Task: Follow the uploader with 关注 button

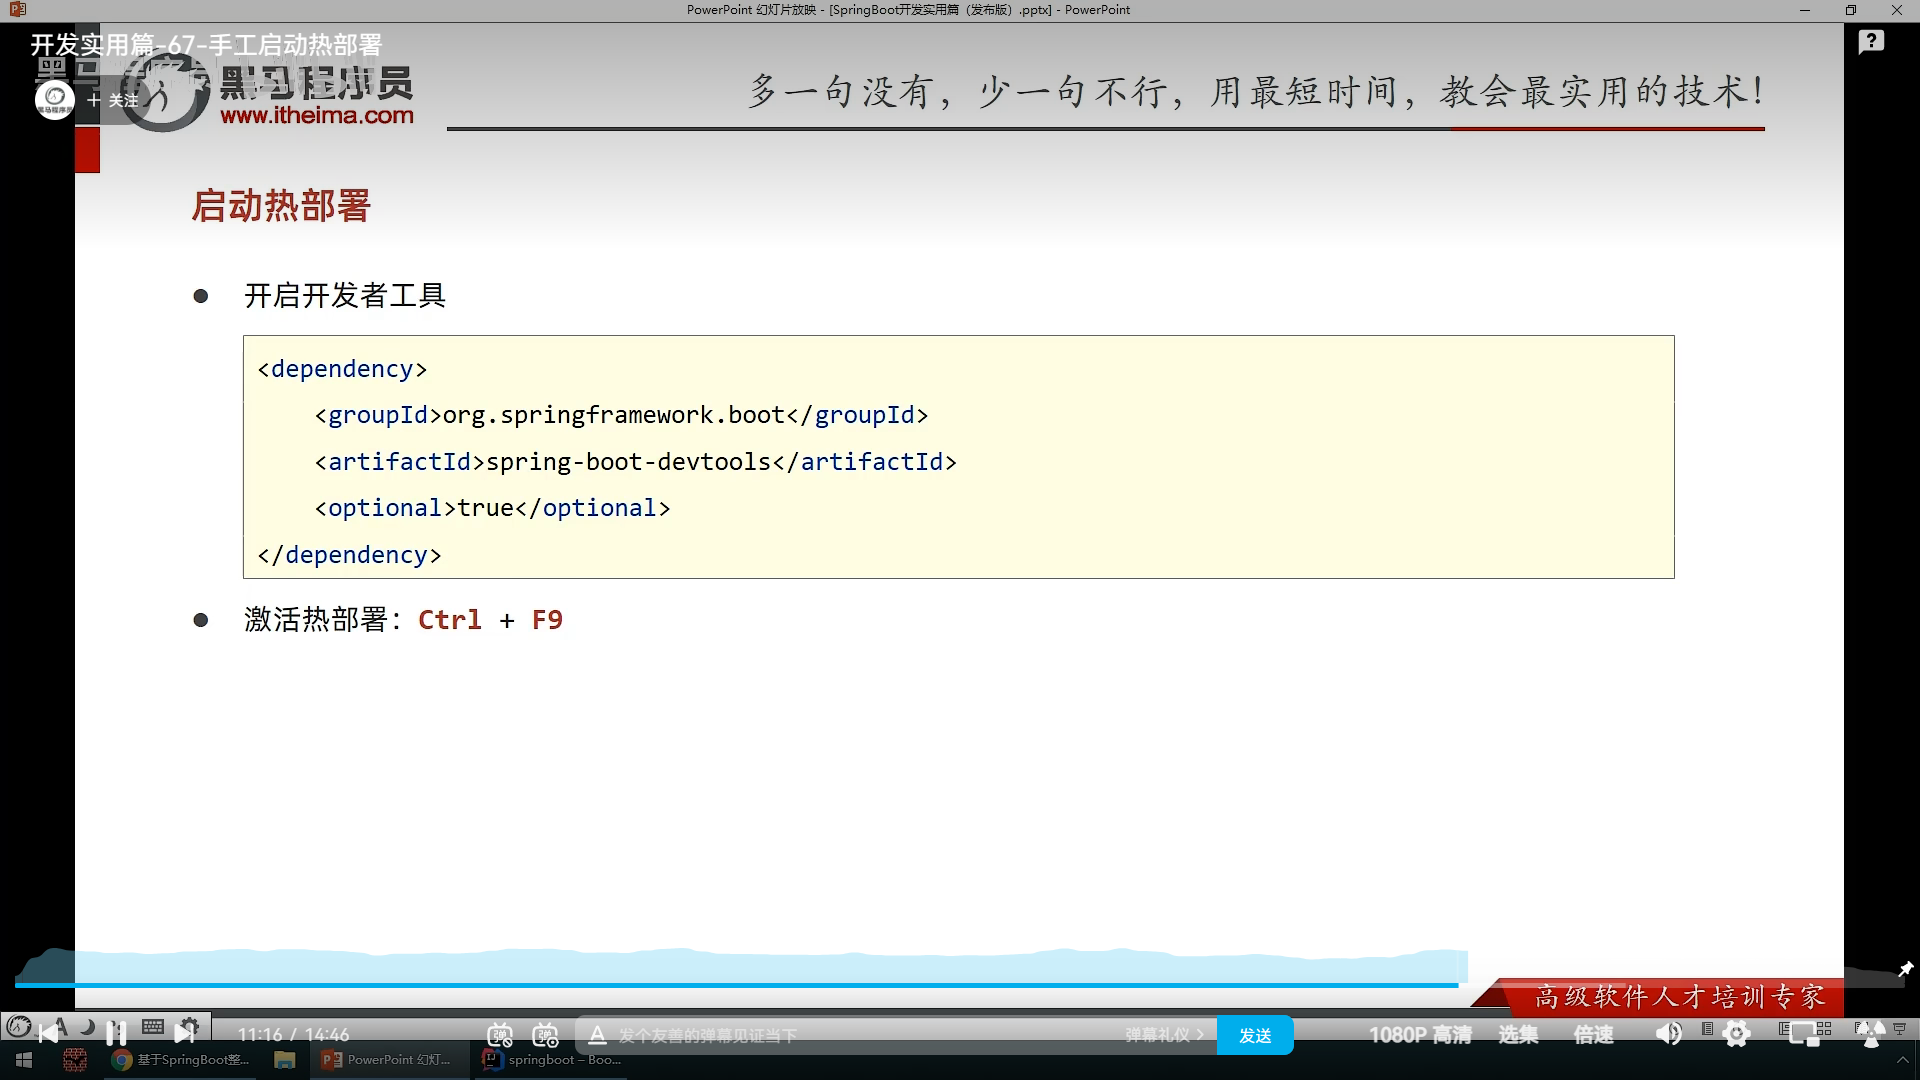Action: (112, 100)
